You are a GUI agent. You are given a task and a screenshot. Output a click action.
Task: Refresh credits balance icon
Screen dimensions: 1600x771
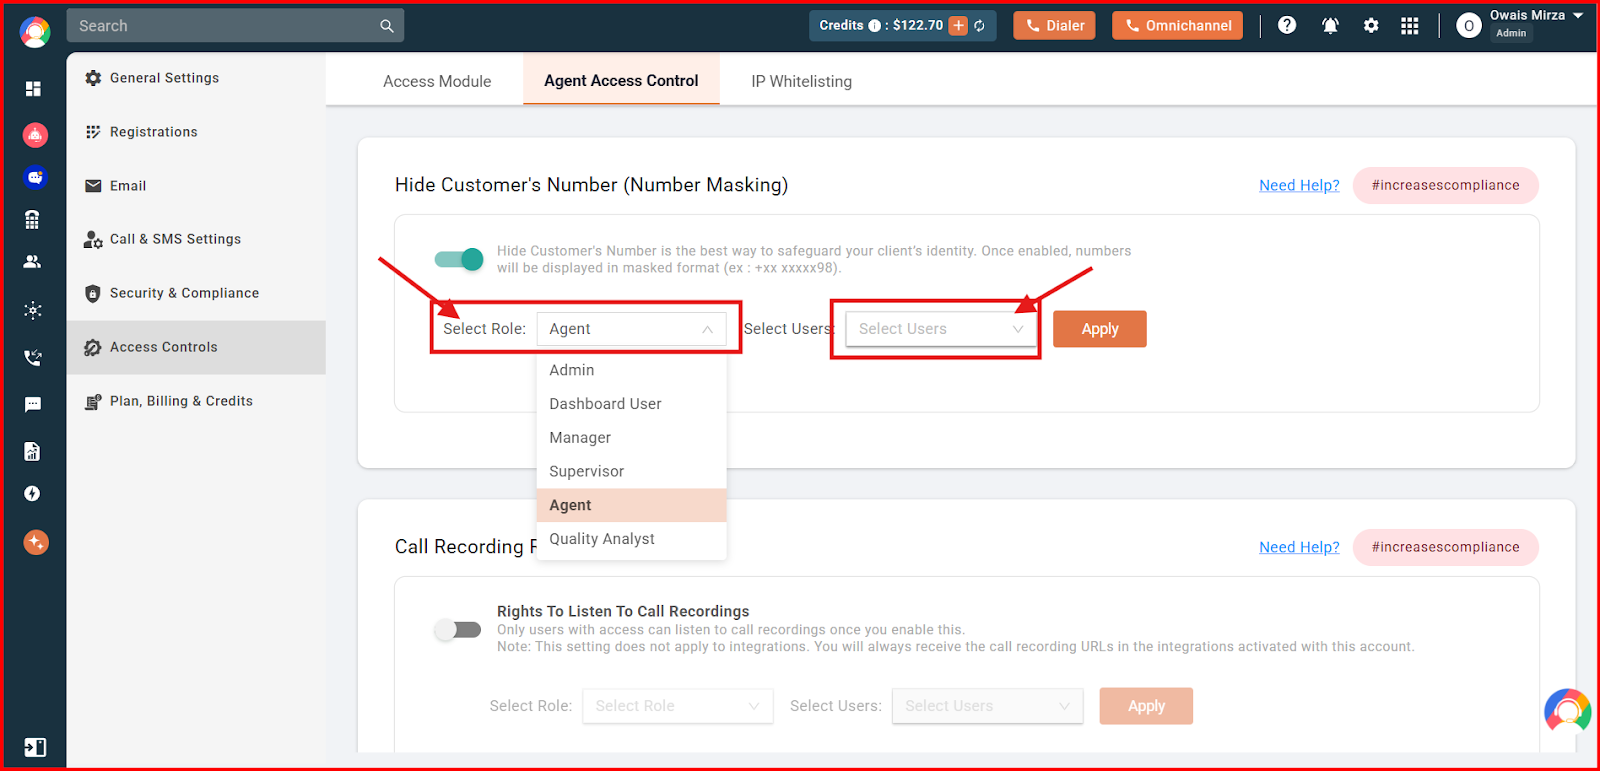click(x=980, y=26)
